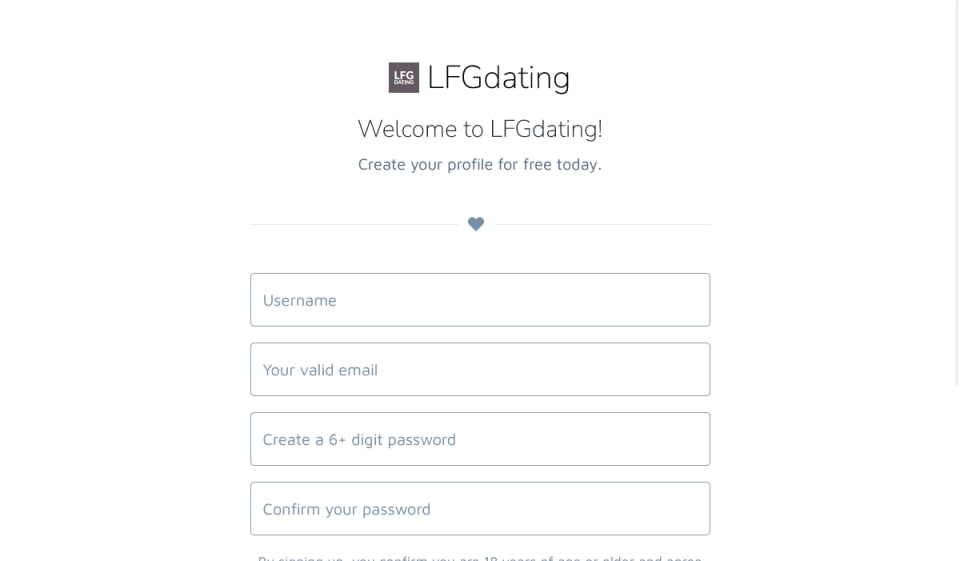Click the word 'email' in the email placeholder

tap(357, 370)
